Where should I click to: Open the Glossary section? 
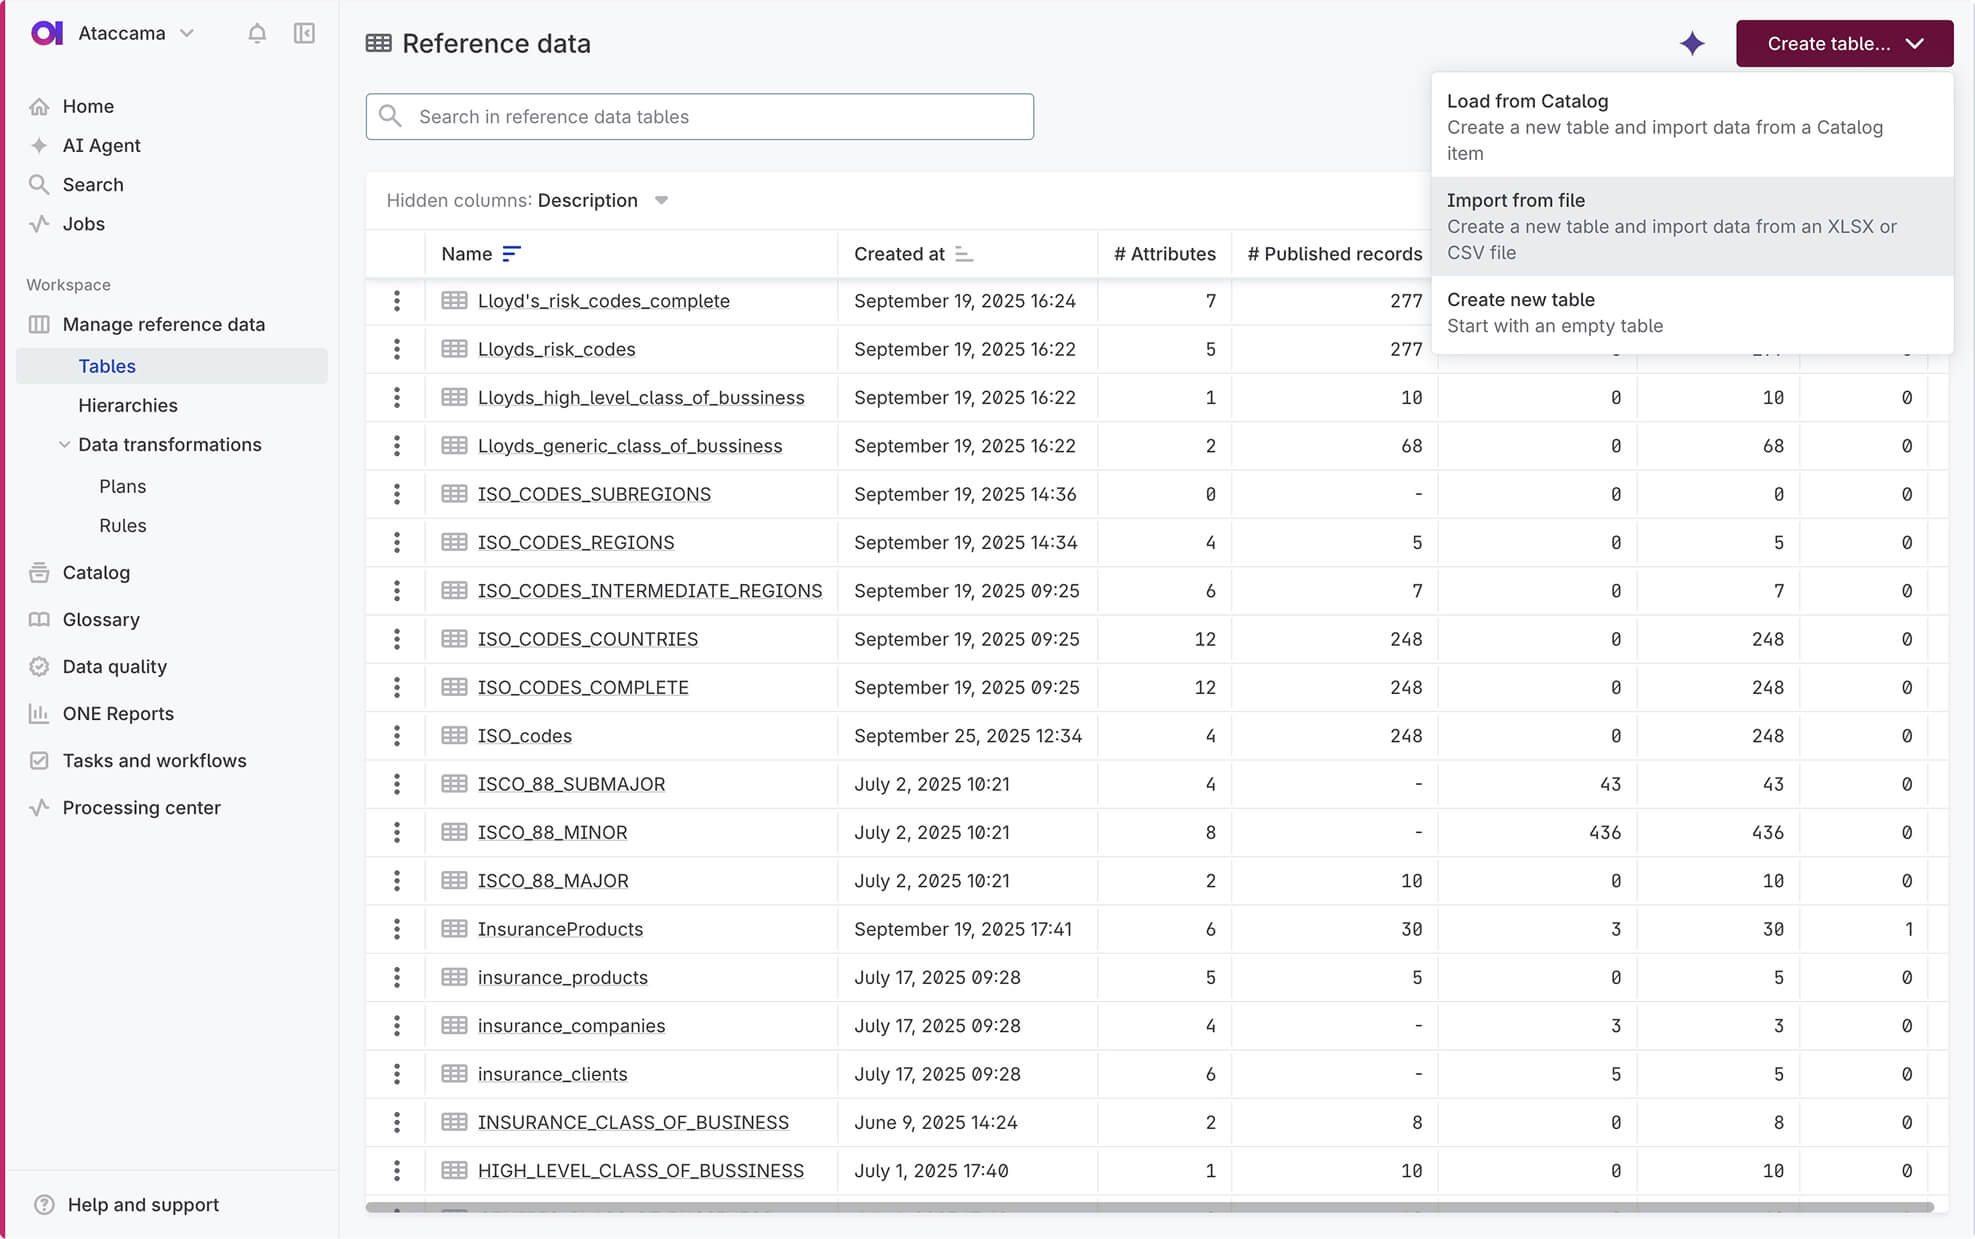(x=101, y=619)
